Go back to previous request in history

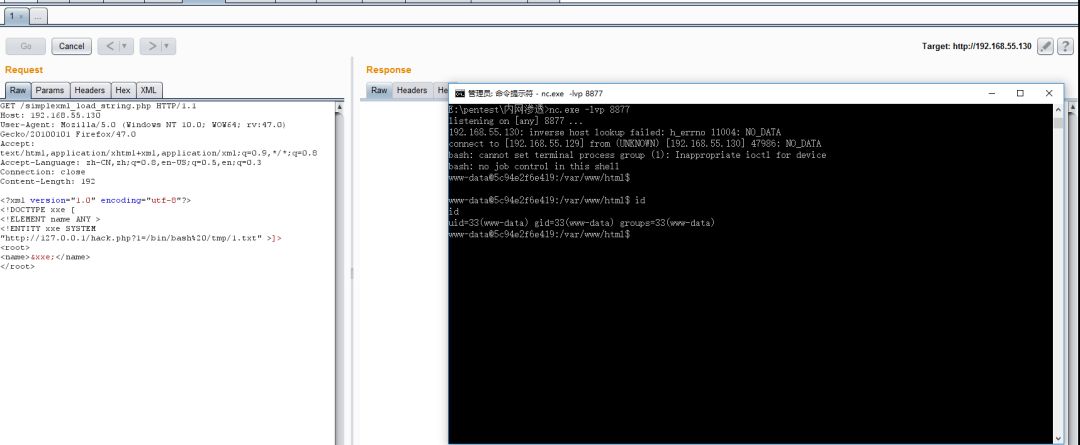tap(110, 46)
